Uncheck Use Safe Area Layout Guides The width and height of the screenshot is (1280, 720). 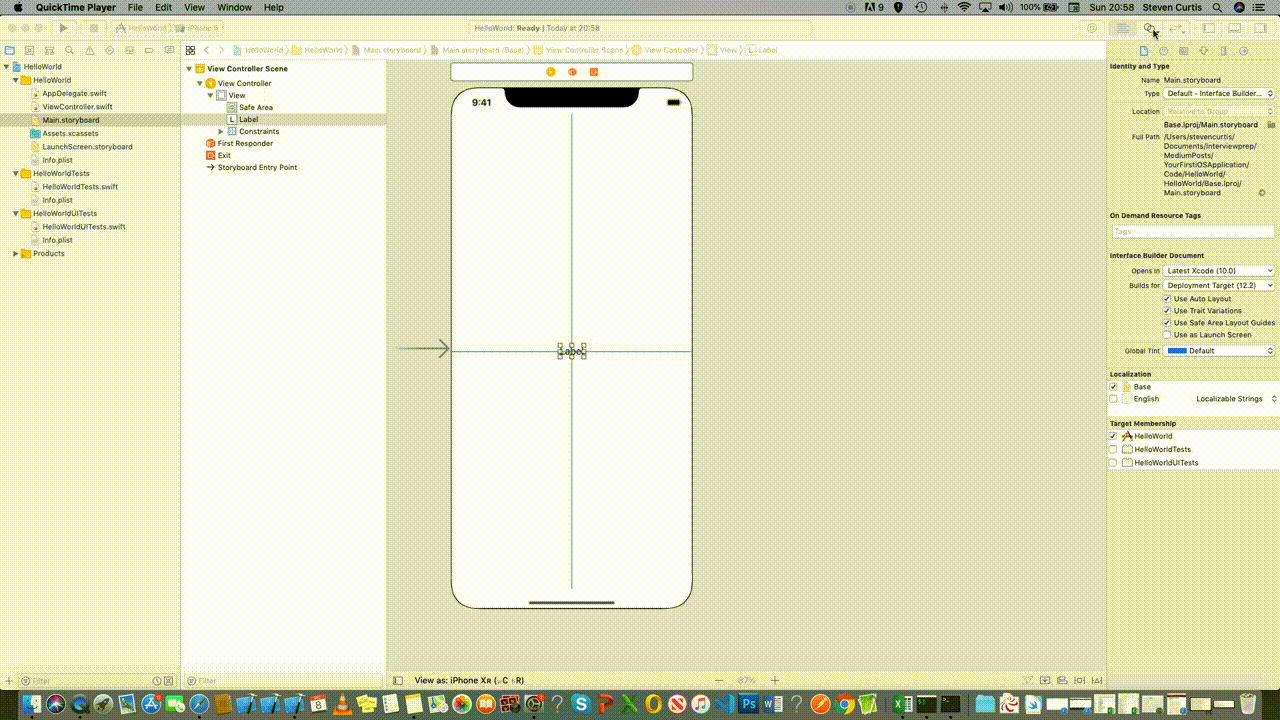(1167, 323)
